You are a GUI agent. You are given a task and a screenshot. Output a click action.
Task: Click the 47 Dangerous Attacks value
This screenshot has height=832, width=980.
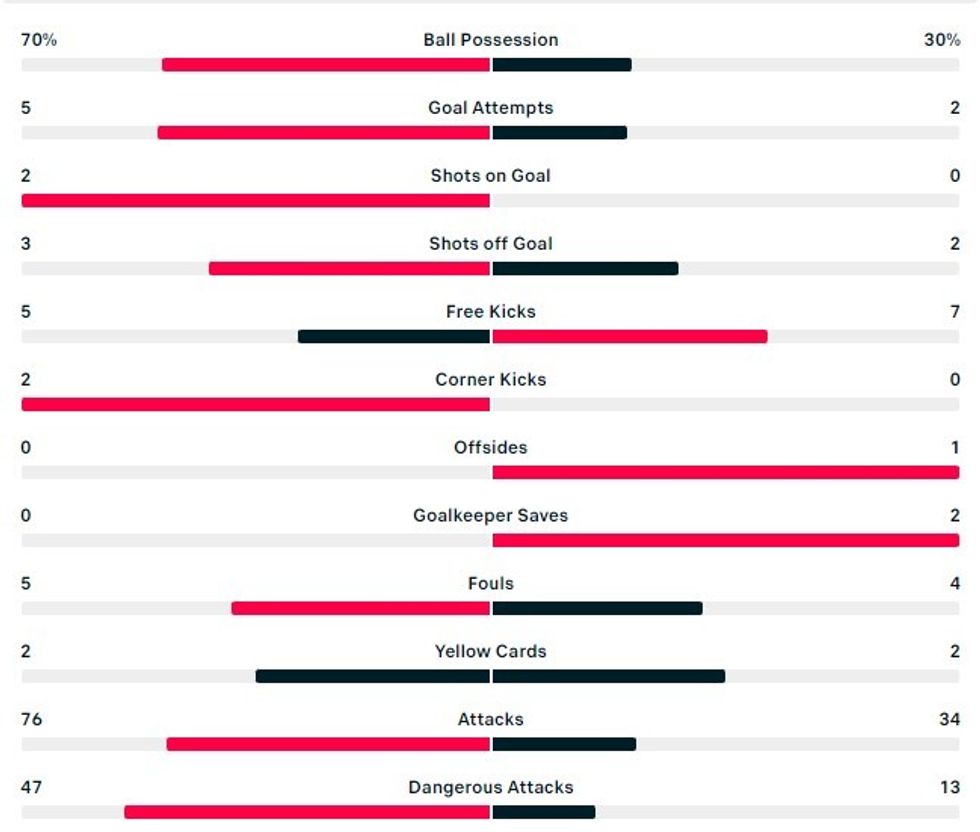click(32, 788)
